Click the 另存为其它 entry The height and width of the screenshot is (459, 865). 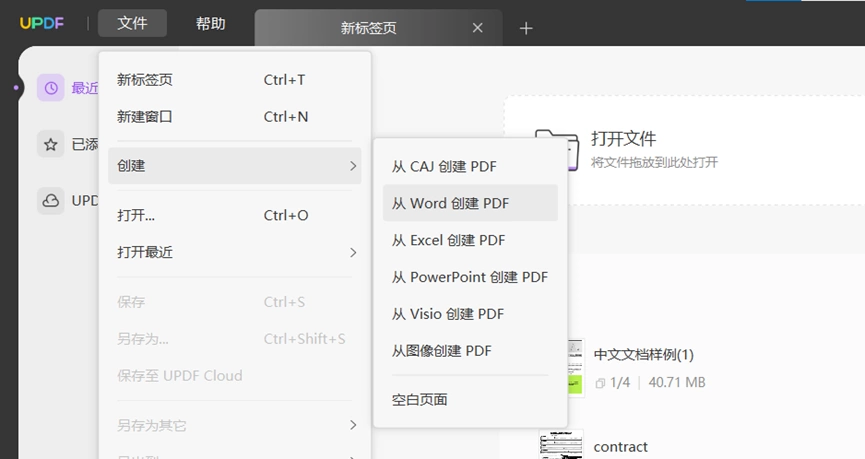click(234, 425)
